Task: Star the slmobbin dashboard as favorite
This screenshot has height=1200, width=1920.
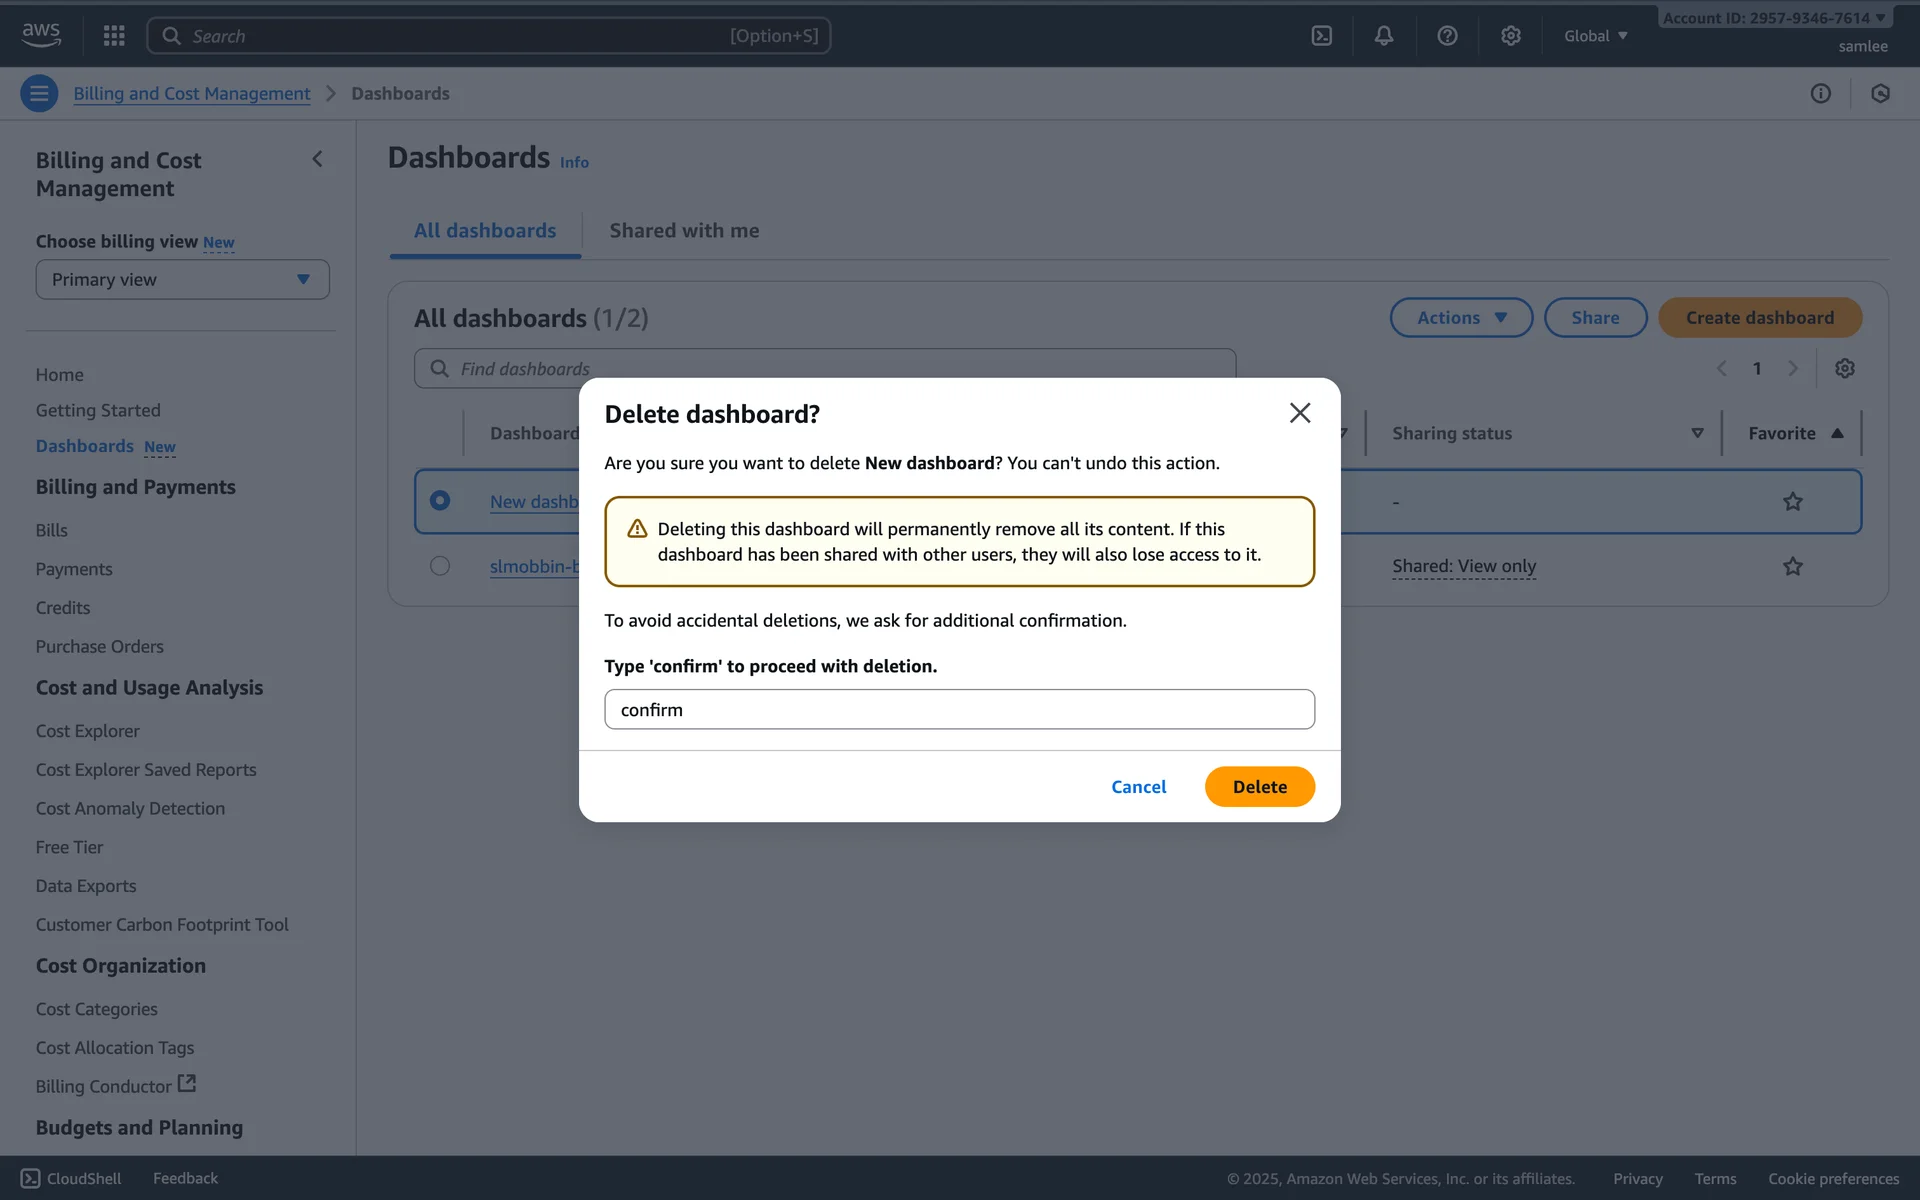Action: tap(1792, 567)
